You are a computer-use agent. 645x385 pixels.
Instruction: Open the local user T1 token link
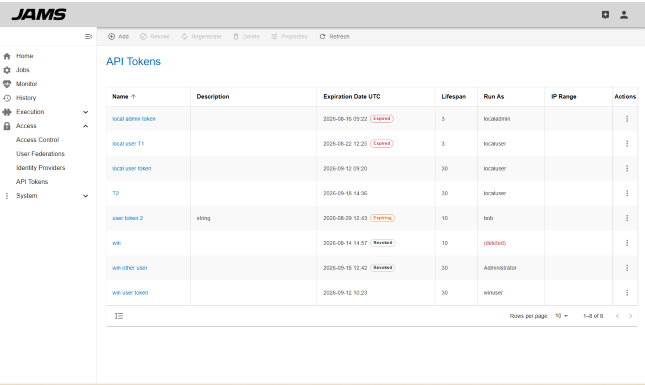pos(128,144)
